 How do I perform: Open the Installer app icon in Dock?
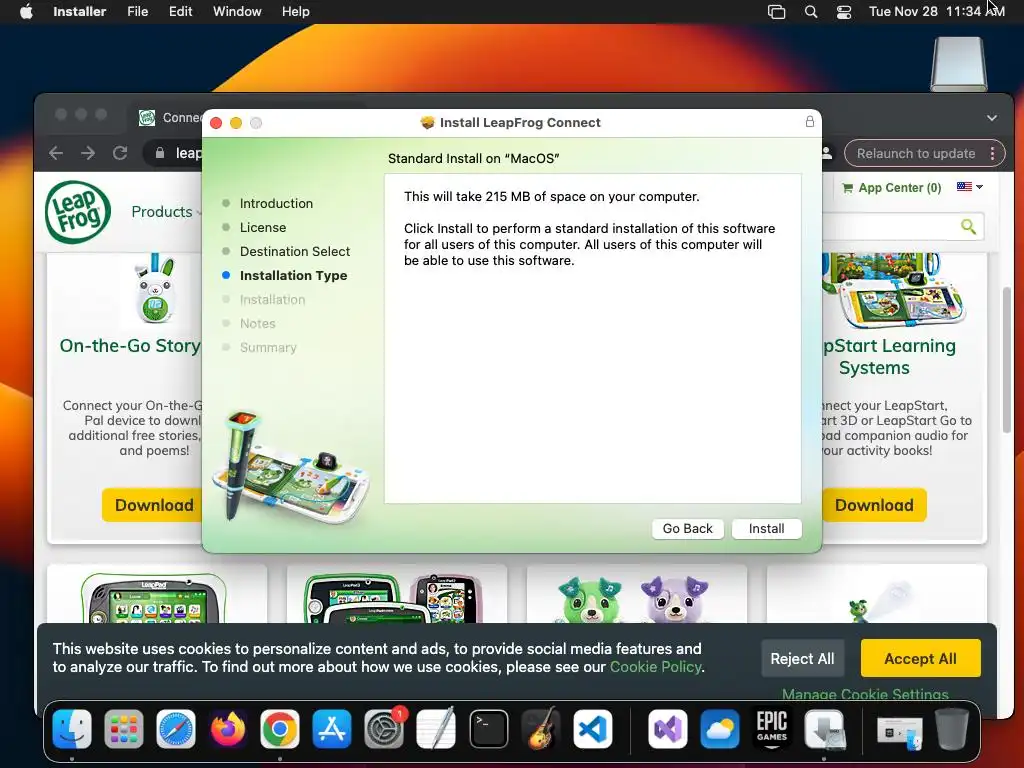[825, 729]
